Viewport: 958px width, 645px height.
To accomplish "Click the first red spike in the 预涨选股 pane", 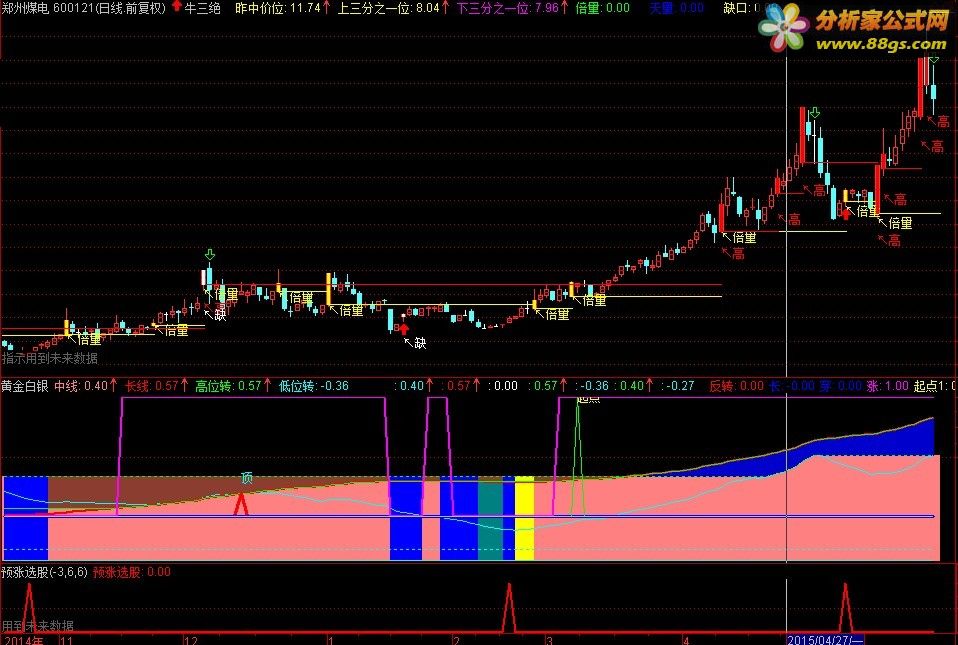I will [x=29, y=608].
